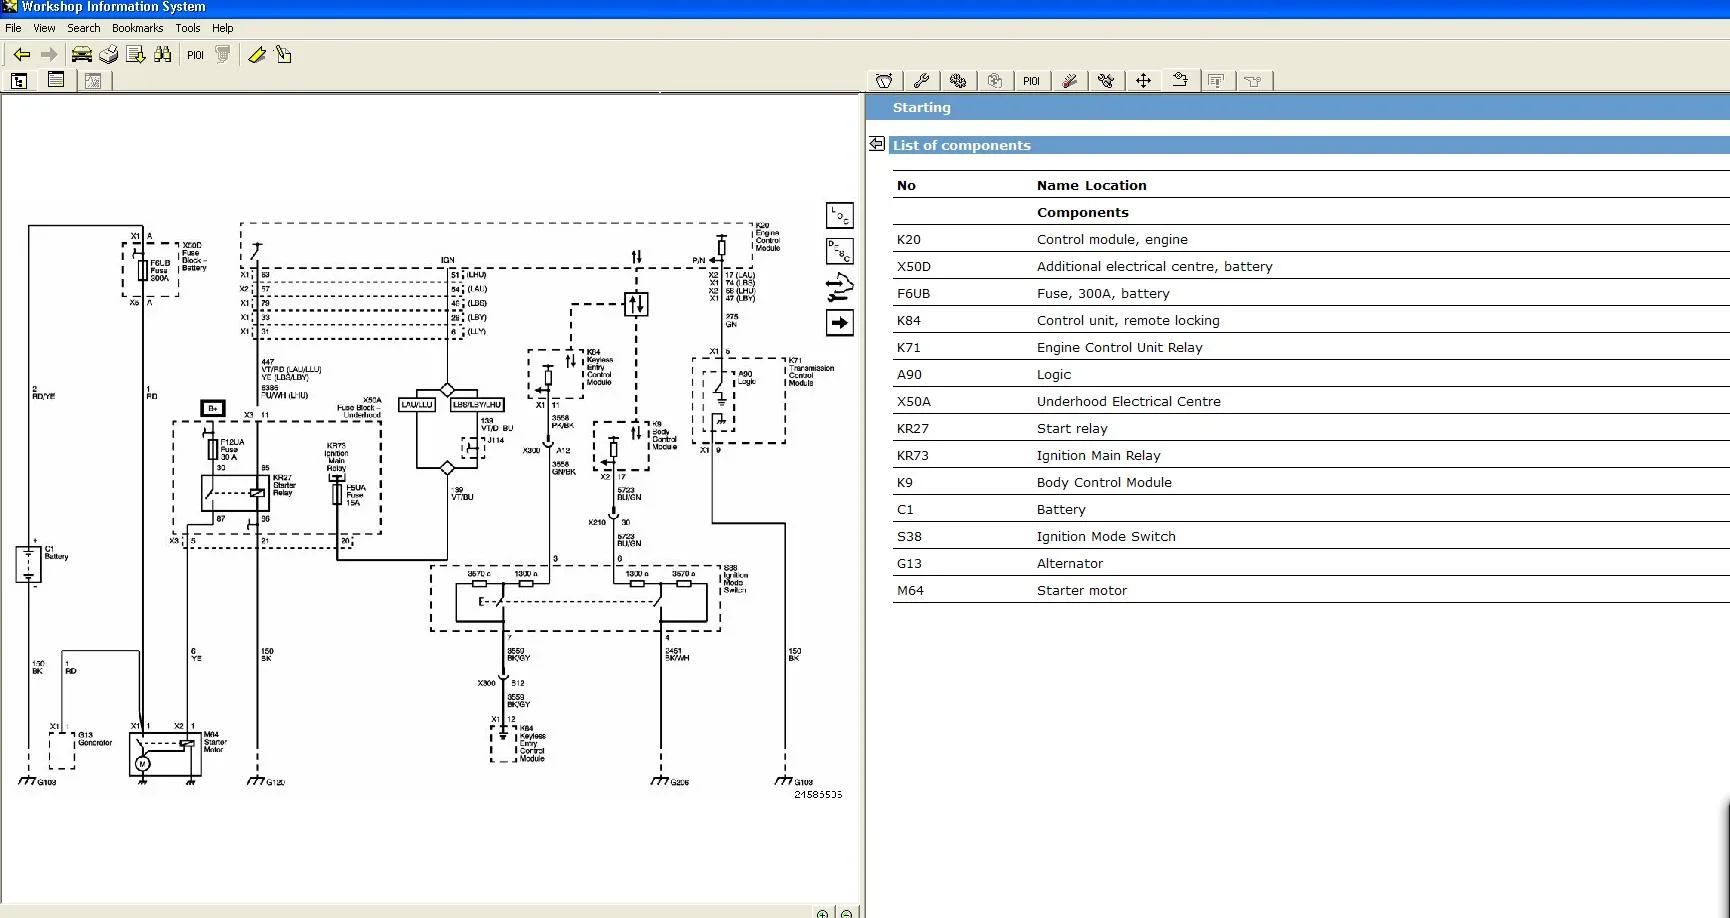Zoom in with the plus magnifier icon
The height and width of the screenshot is (918, 1730).
pyautogui.click(x=822, y=913)
